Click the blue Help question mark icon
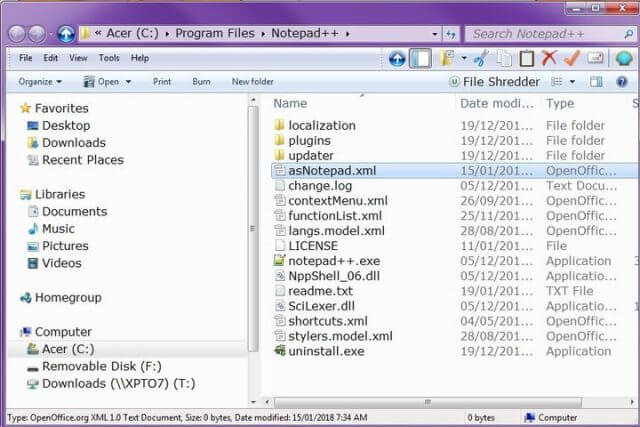Viewport: 640px width, 427px height. click(622, 82)
